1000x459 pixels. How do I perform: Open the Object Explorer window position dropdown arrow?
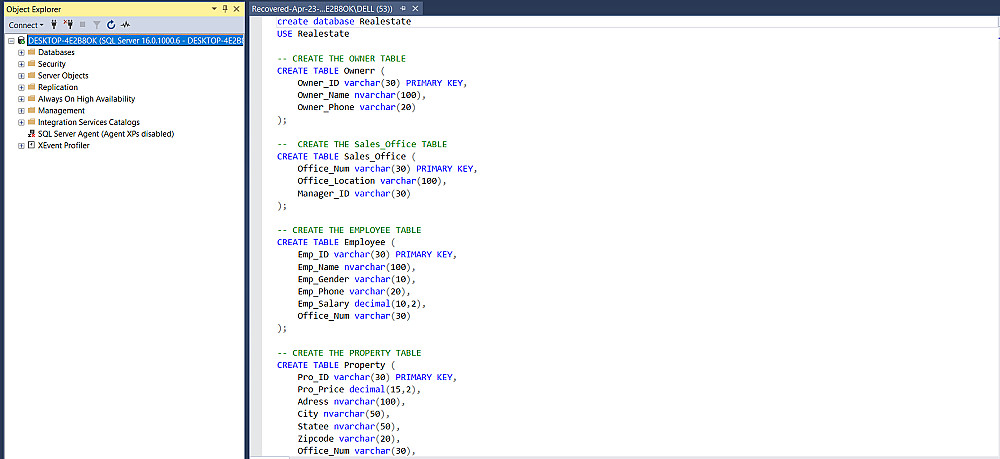213,9
